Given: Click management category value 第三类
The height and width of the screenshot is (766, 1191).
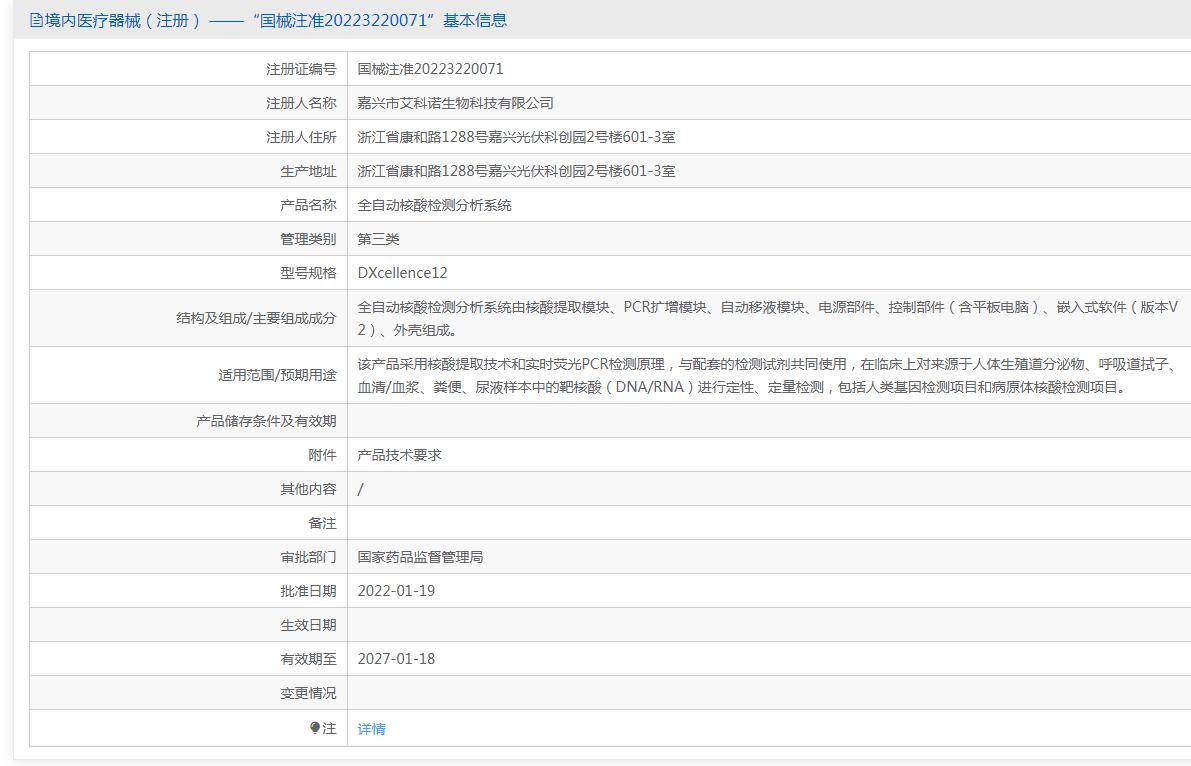Looking at the screenshot, I should (378, 239).
